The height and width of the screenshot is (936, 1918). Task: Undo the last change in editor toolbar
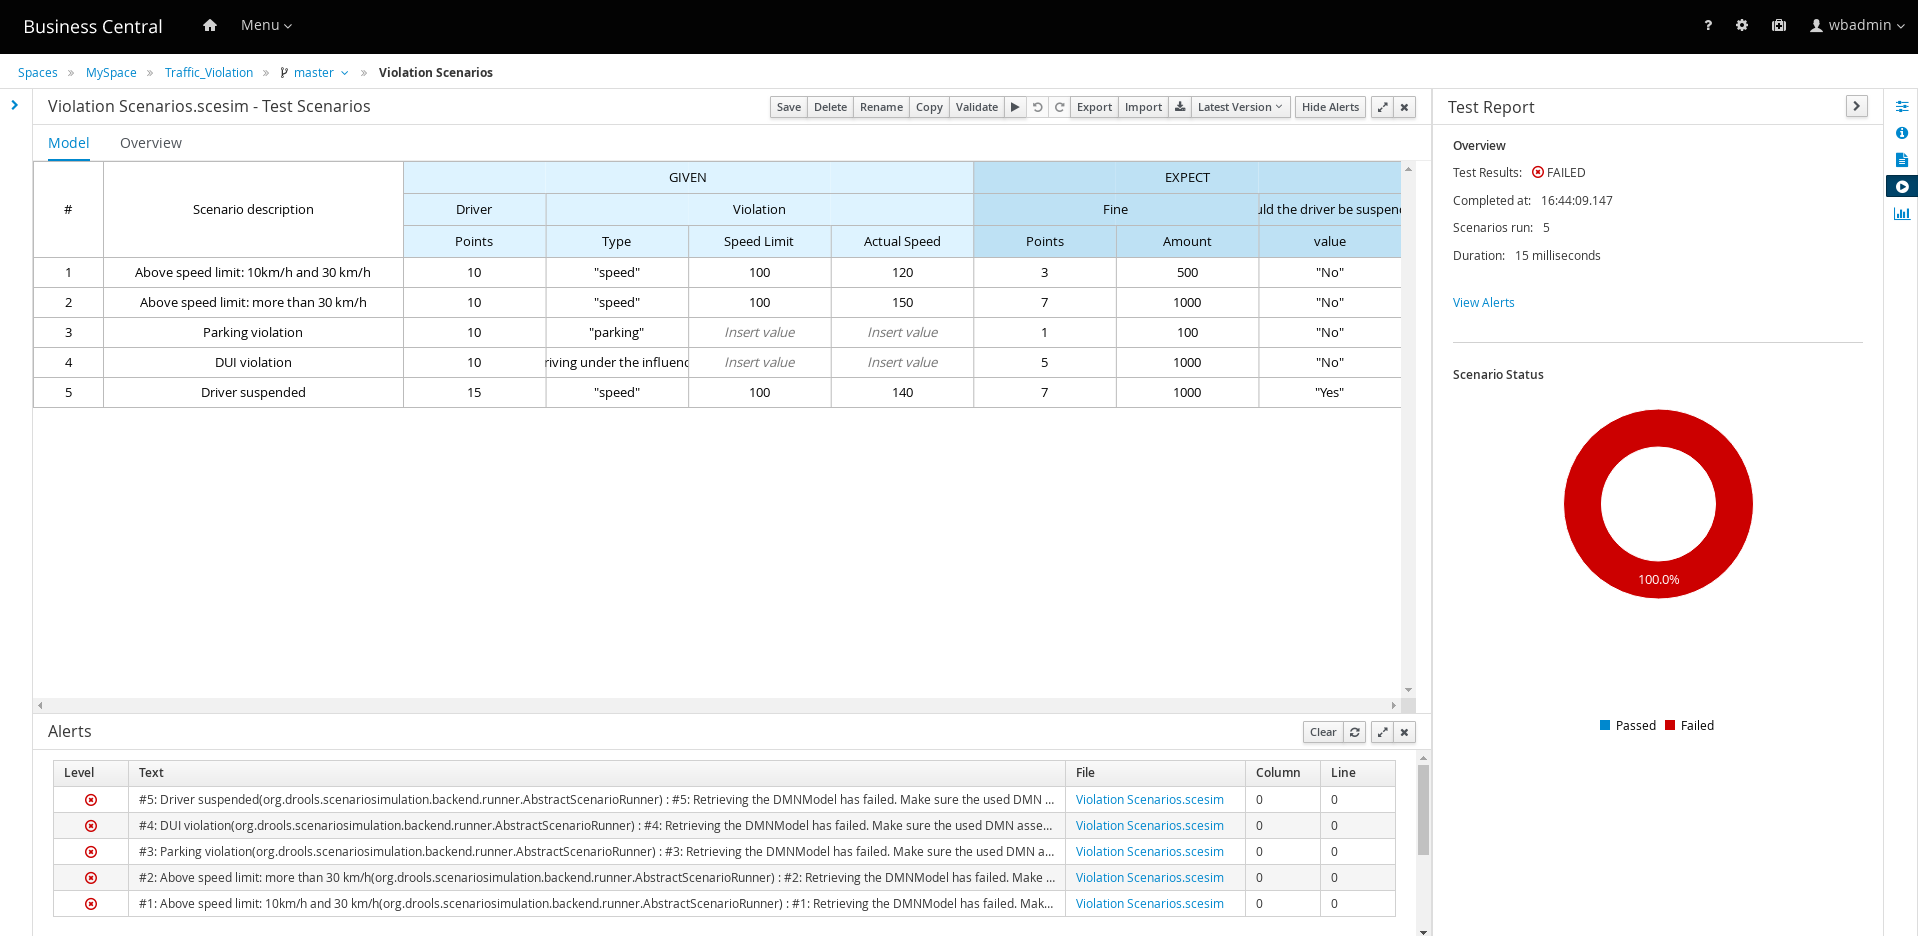click(x=1038, y=107)
